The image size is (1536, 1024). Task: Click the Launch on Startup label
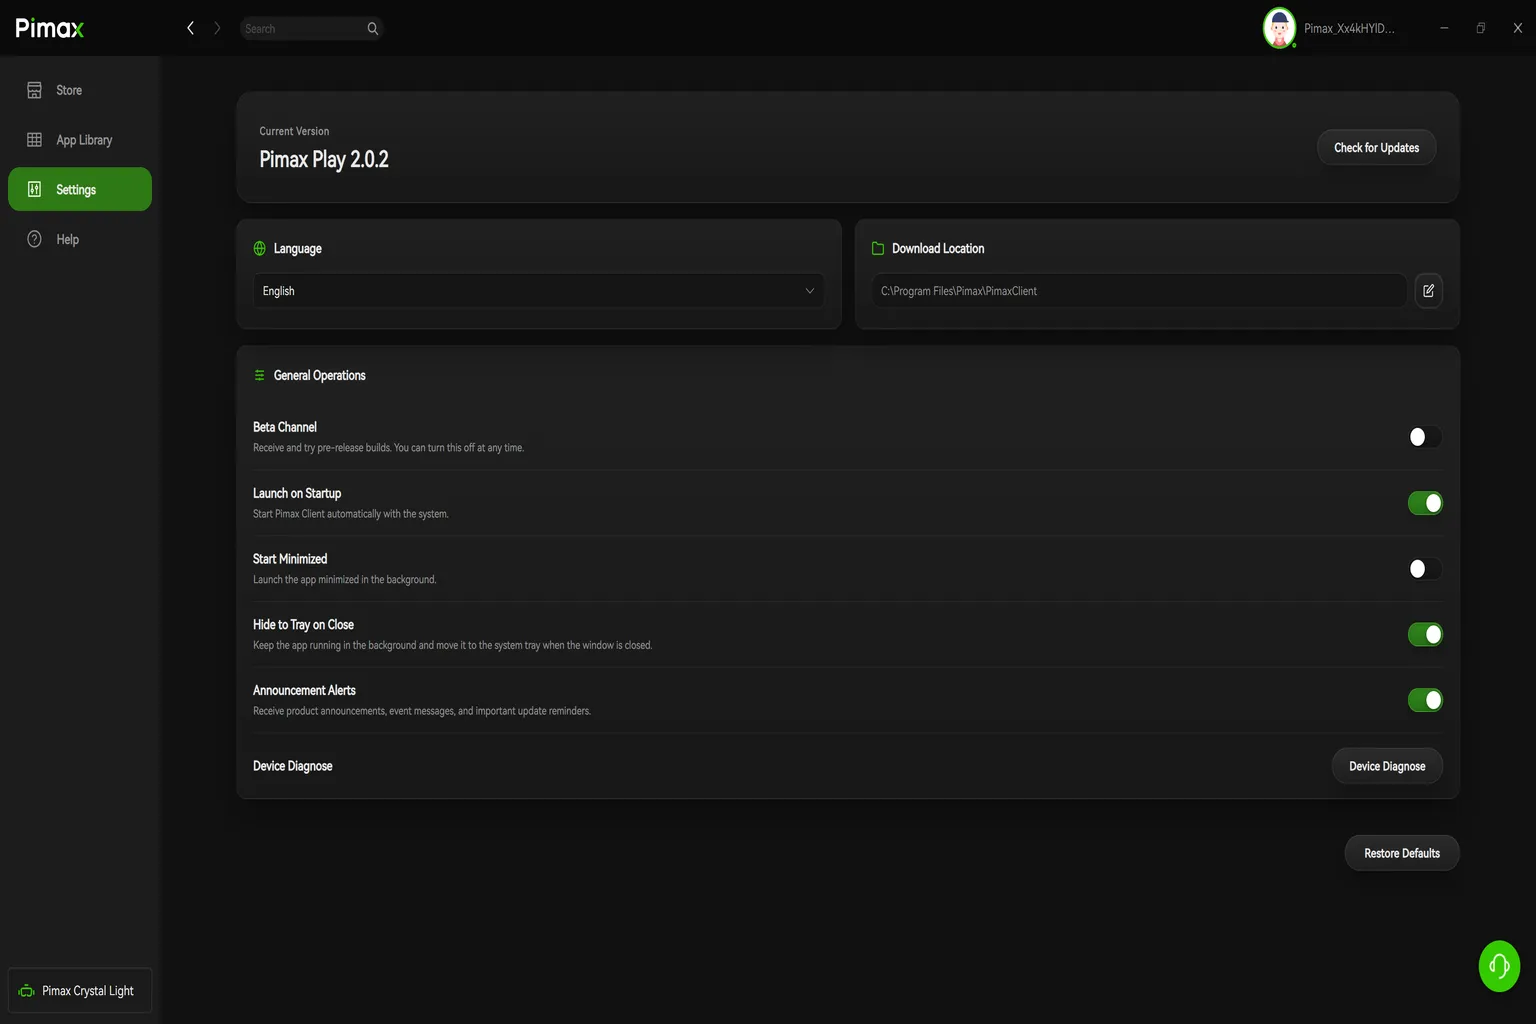point(297,493)
